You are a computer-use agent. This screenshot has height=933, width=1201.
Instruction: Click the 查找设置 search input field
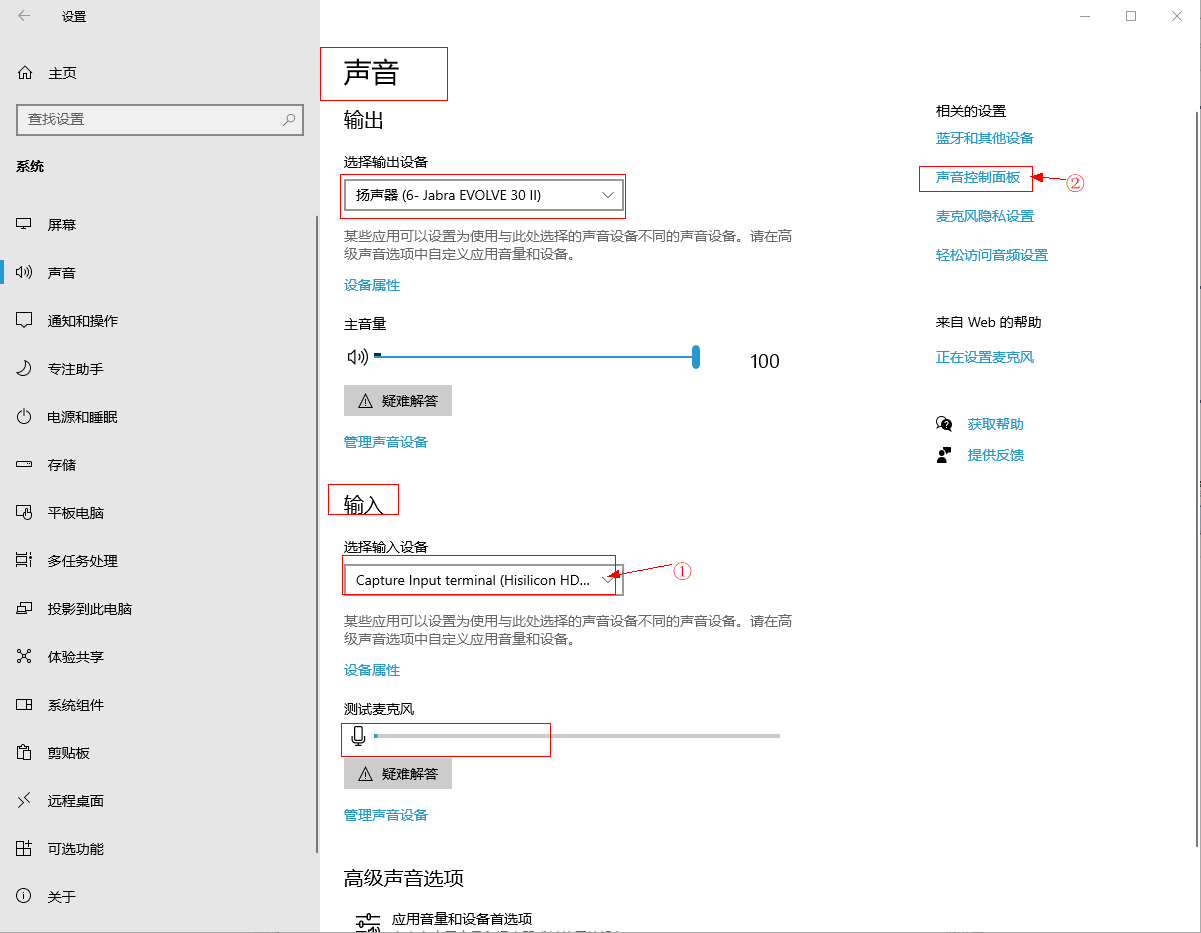click(x=150, y=119)
